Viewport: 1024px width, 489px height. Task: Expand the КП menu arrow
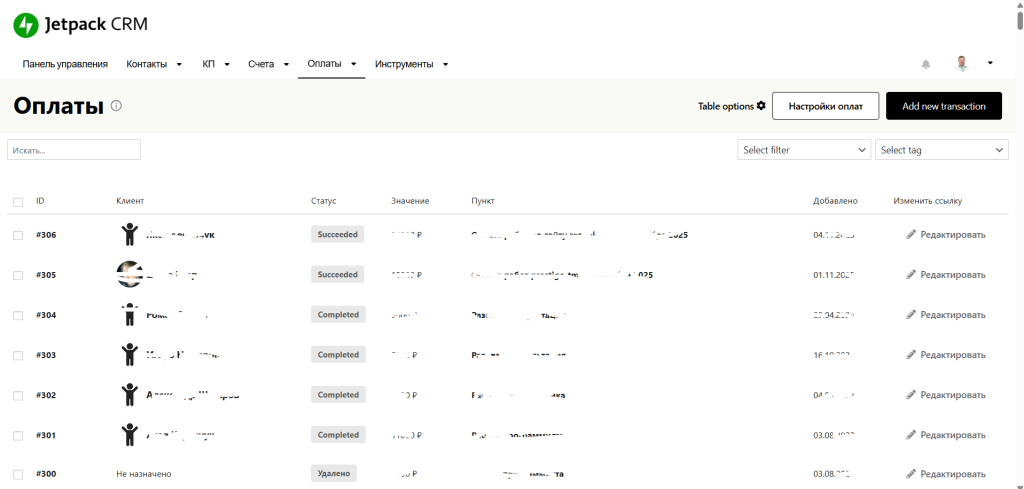(227, 65)
